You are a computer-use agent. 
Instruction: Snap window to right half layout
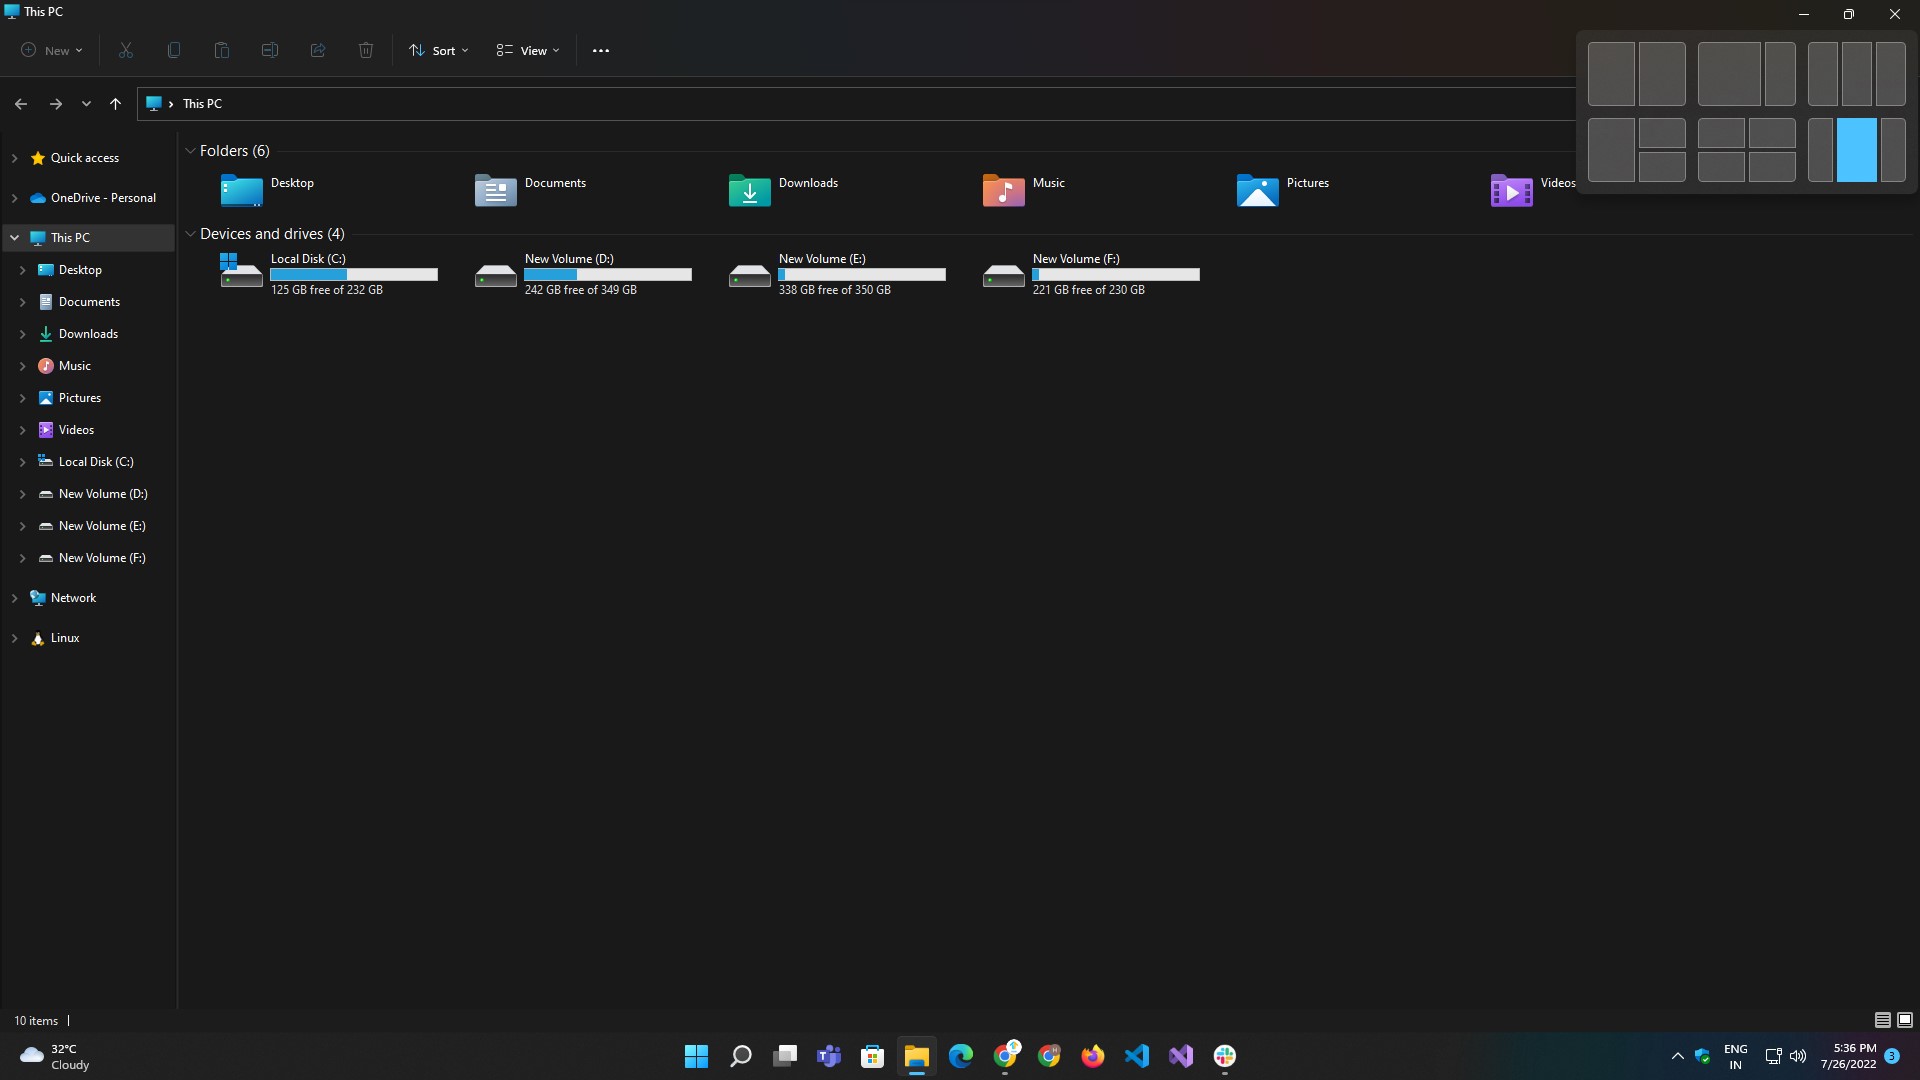(x=1662, y=74)
